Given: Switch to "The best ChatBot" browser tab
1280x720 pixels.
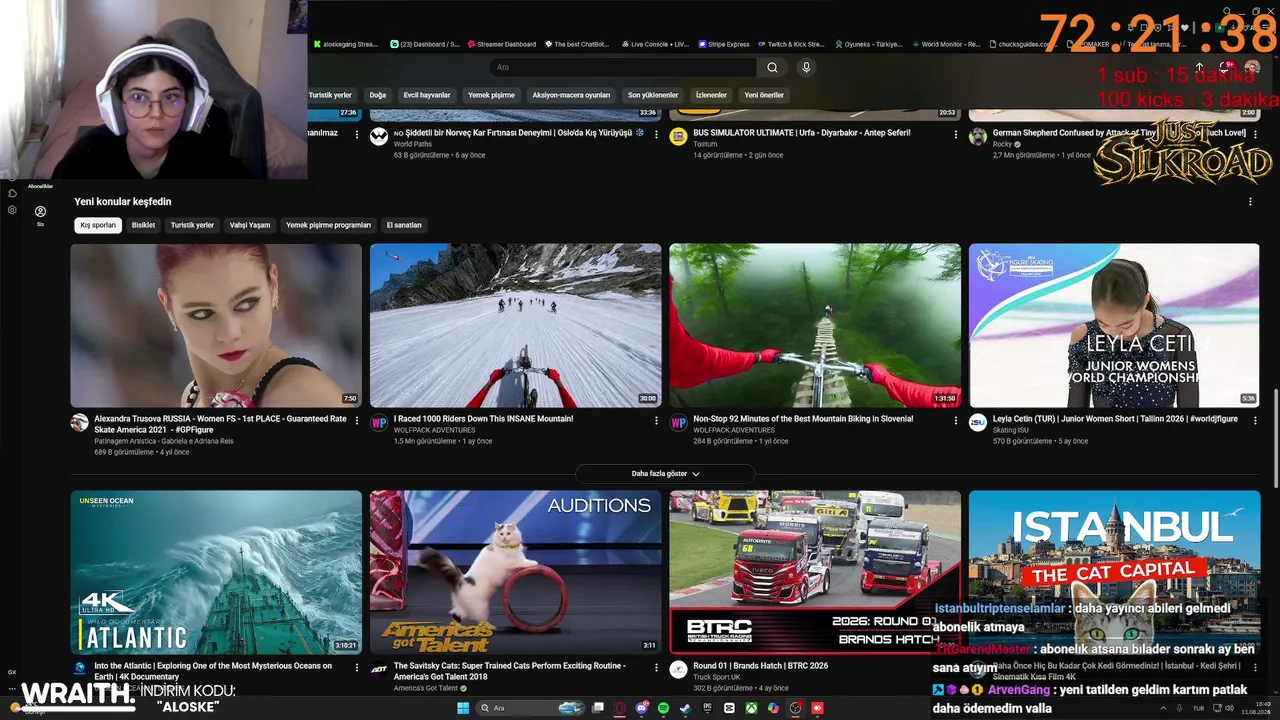Looking at the screenshot, I should (x=576, y=44).
